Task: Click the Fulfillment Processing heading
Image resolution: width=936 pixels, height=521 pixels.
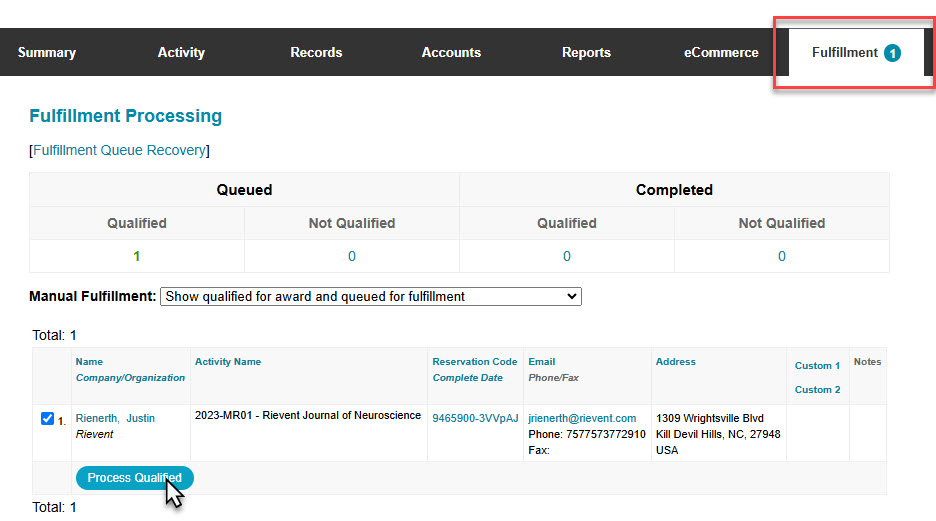Action: tap(125, 116)
